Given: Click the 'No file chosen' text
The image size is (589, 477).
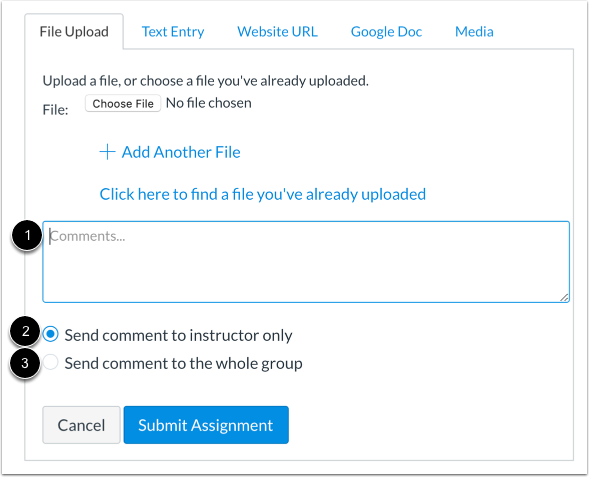Looking at the screenshot, I should point(208,103).
